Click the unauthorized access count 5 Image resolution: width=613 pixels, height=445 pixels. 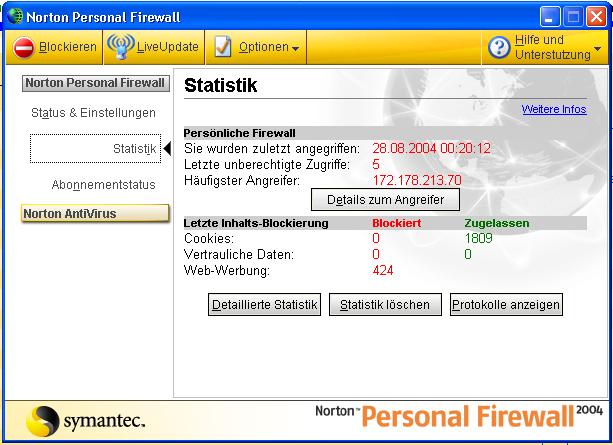click(376, 164)
